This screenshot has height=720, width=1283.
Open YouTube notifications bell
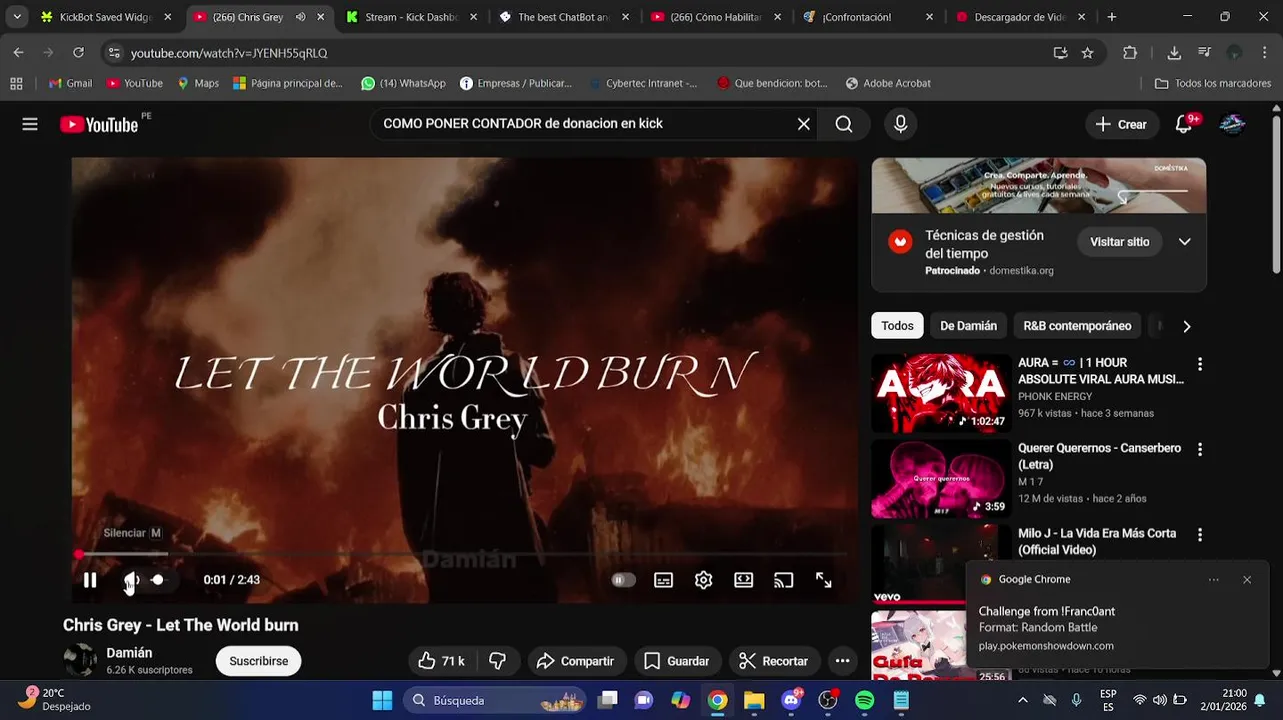click(x=1184, y=124)
